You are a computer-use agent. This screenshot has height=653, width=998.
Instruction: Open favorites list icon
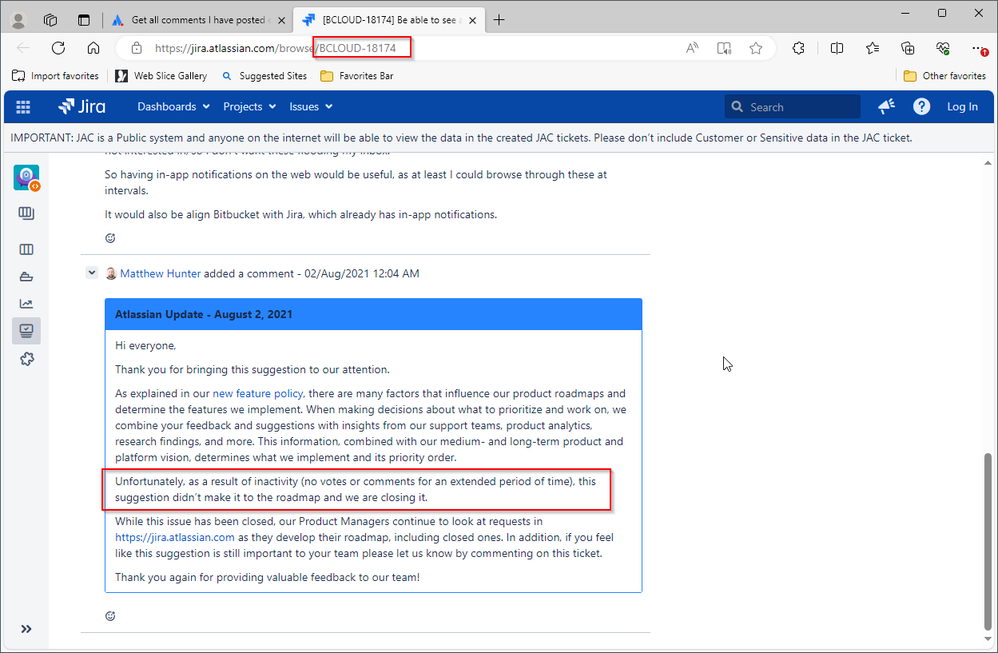[x=873, y=48]
